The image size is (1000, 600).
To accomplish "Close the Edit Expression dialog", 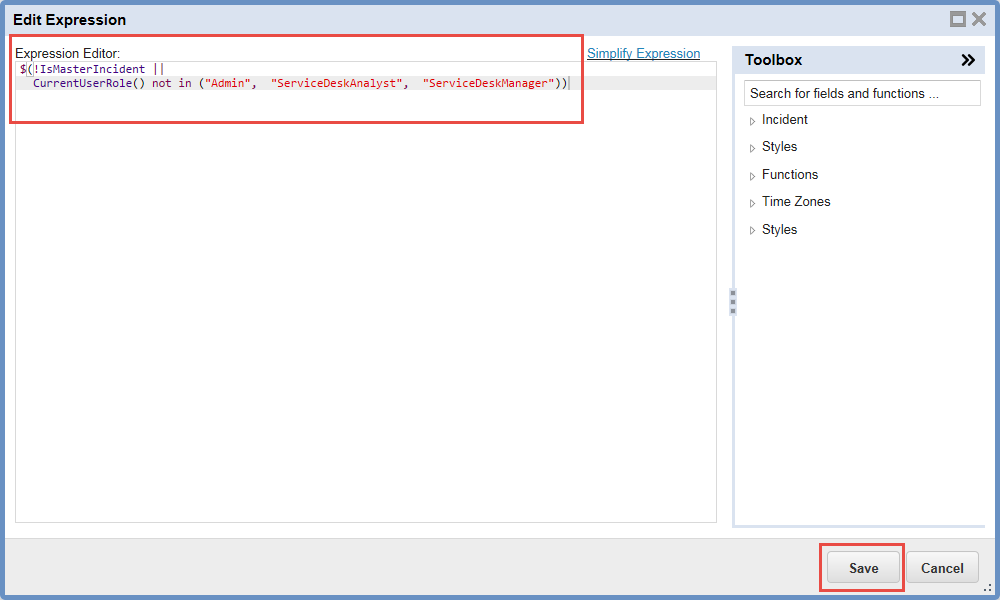I will coord(979,19).
